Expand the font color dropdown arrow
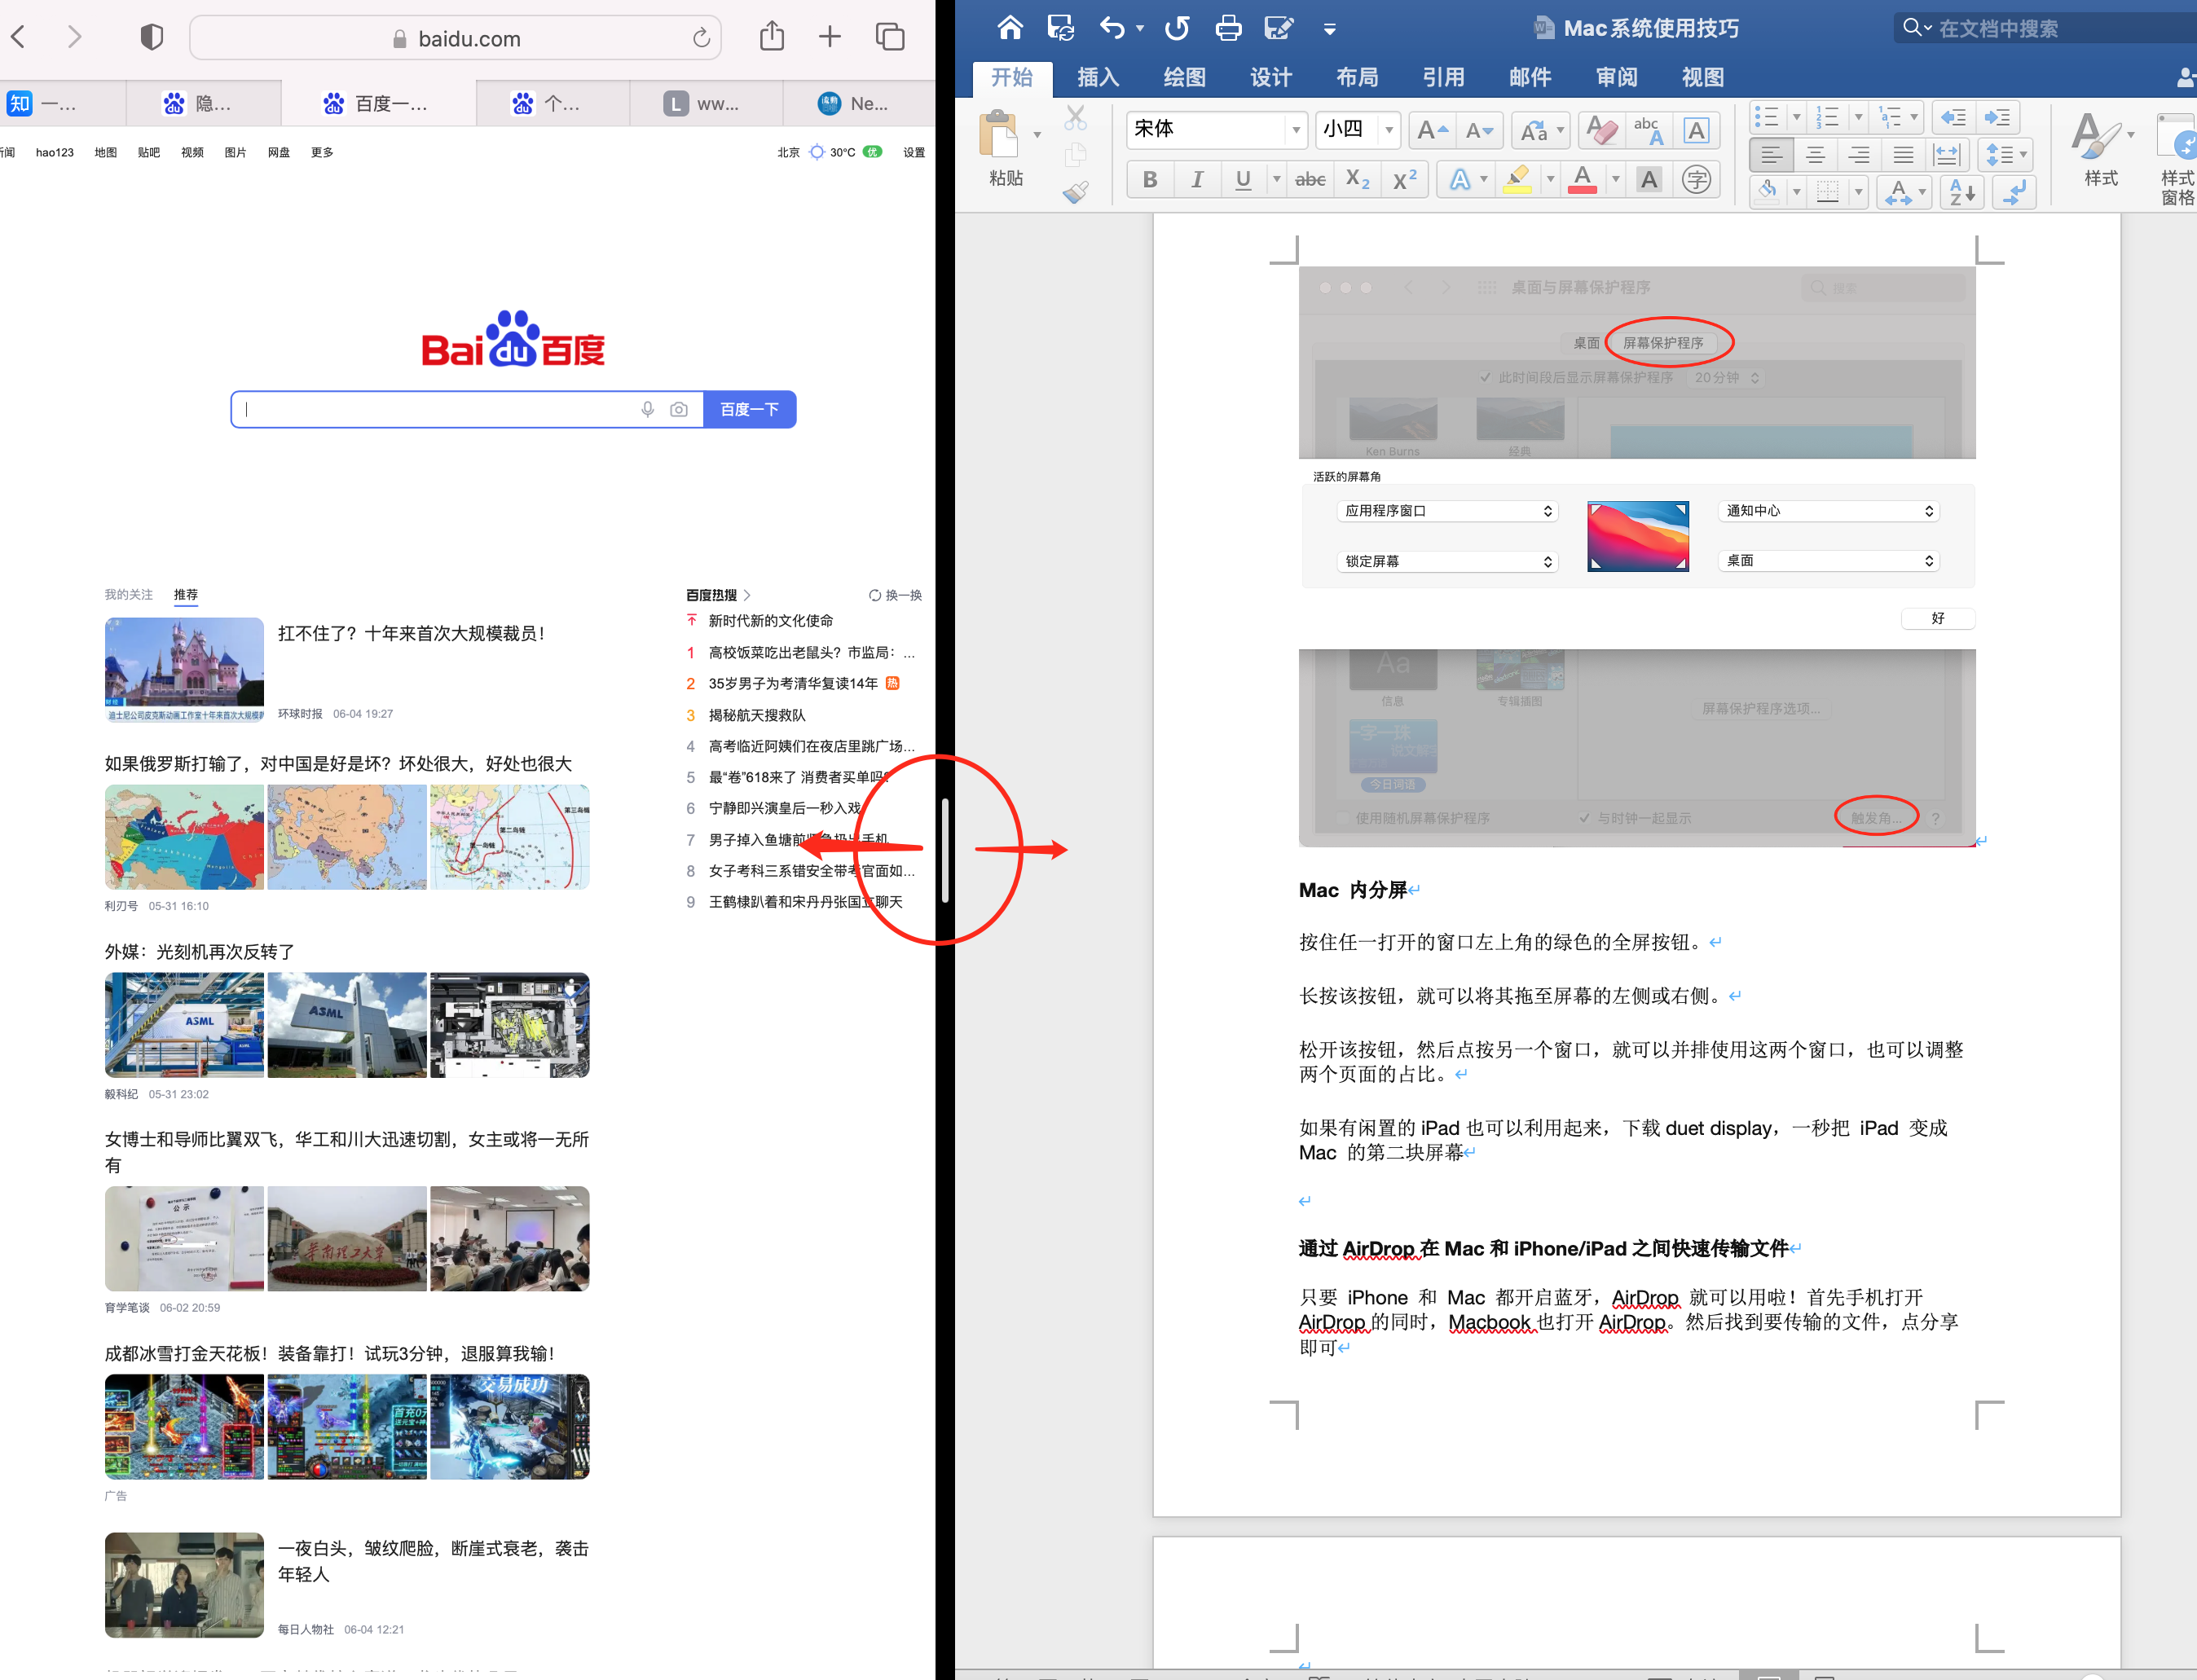 point(1615,179)
